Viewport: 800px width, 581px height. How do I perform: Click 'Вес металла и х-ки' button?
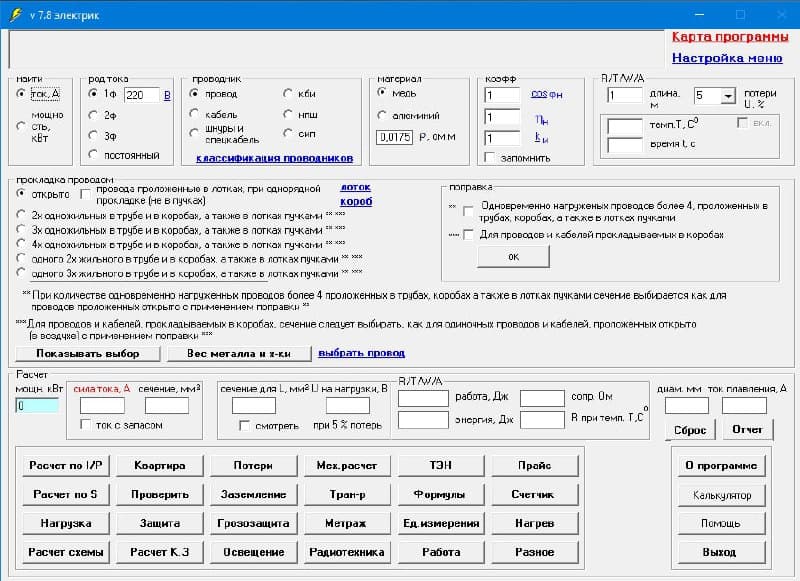[x=239, y=353]
